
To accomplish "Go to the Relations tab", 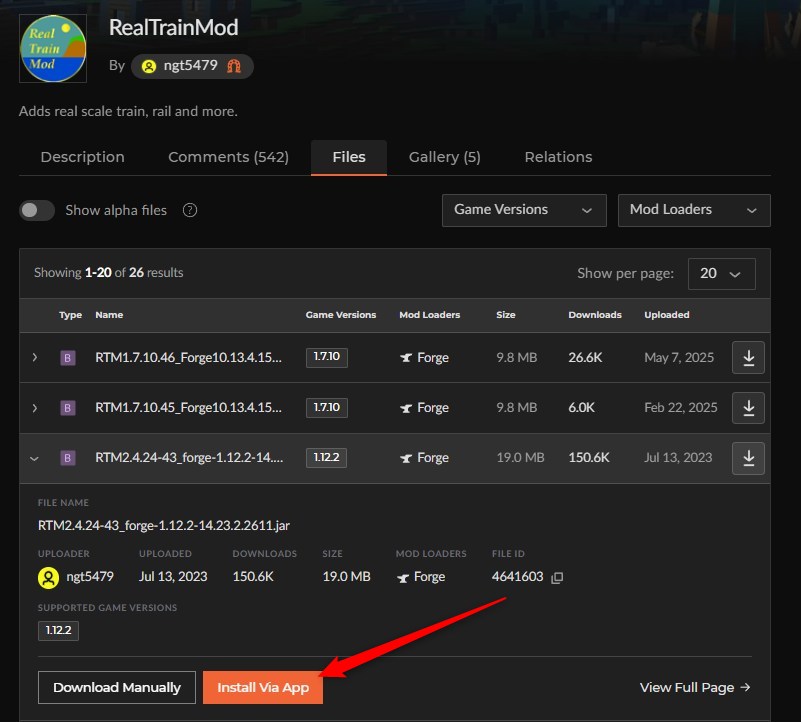I will [558, 157].
